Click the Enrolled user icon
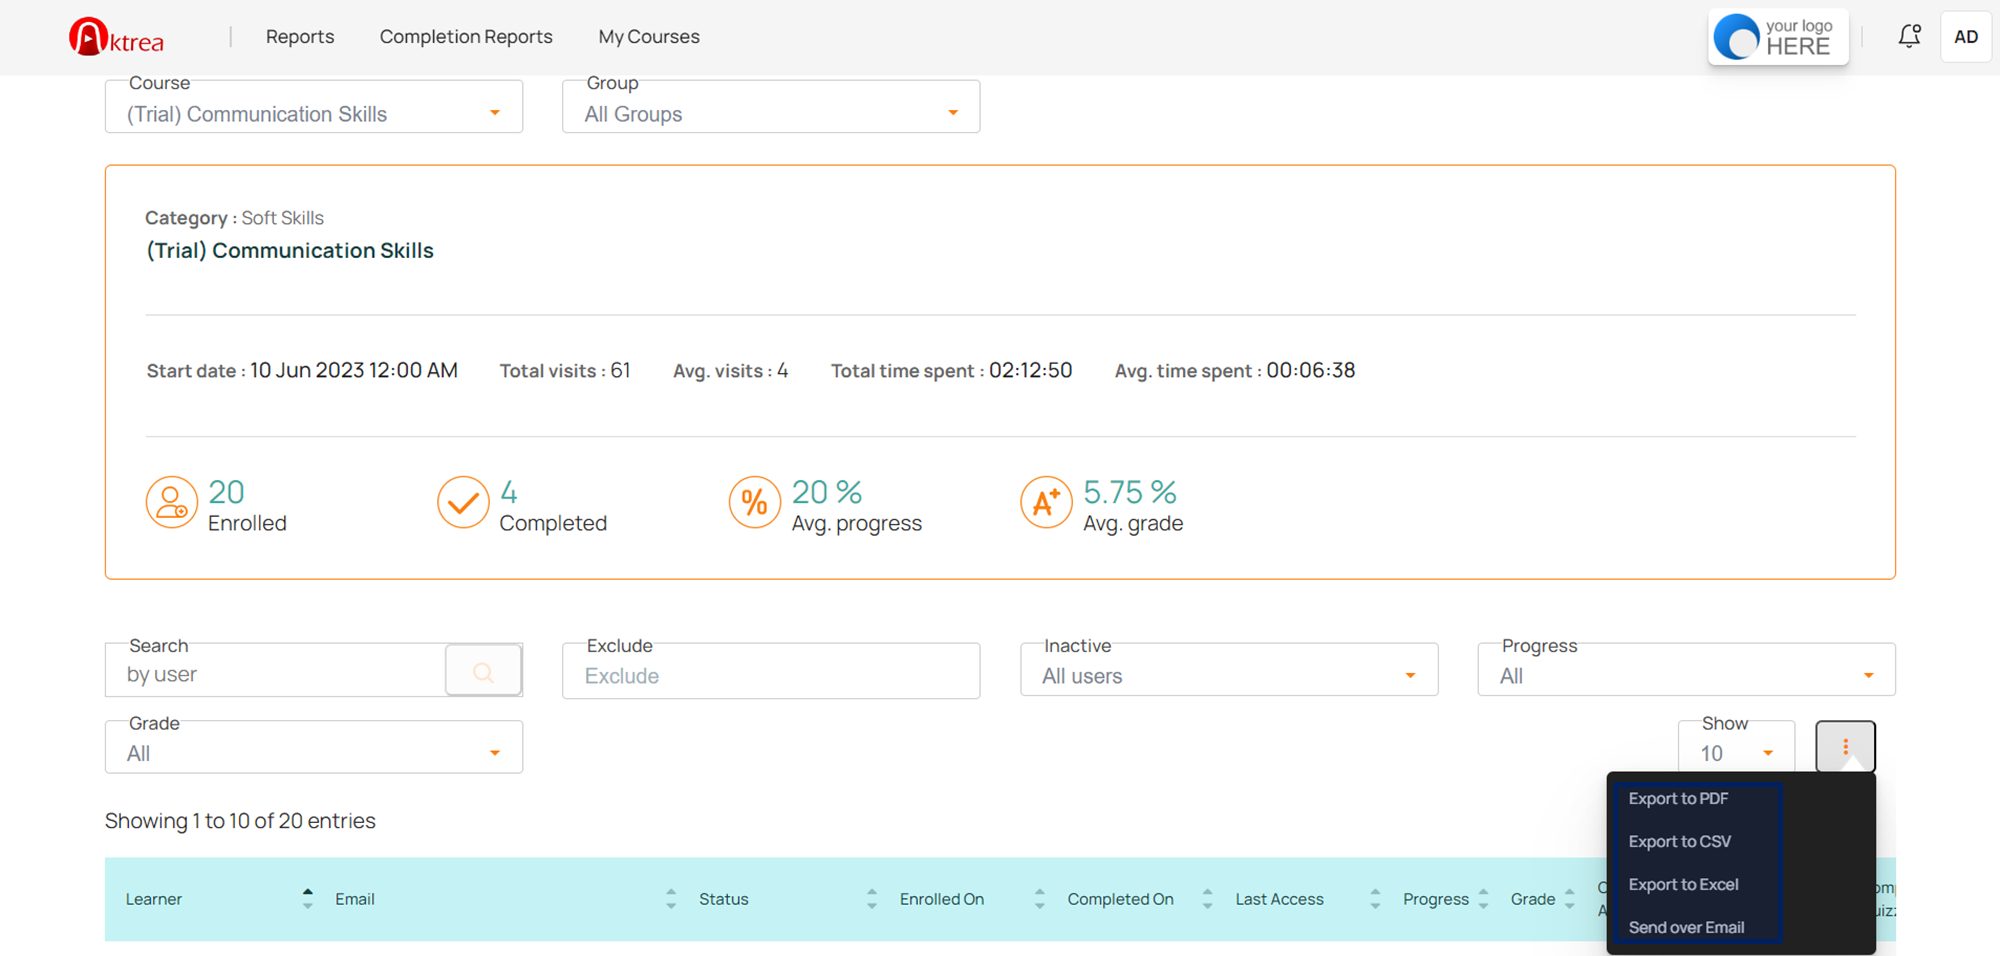2000x956 pixels. [x=172, y=502]
